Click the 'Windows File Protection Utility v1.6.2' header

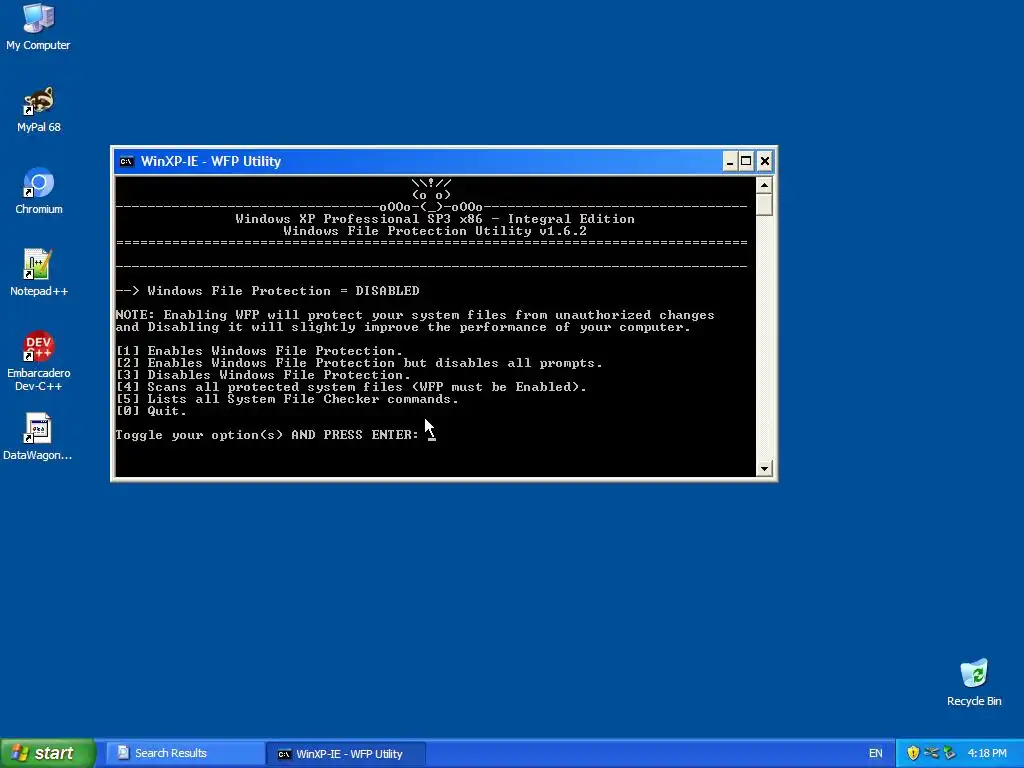coord(435,231)
